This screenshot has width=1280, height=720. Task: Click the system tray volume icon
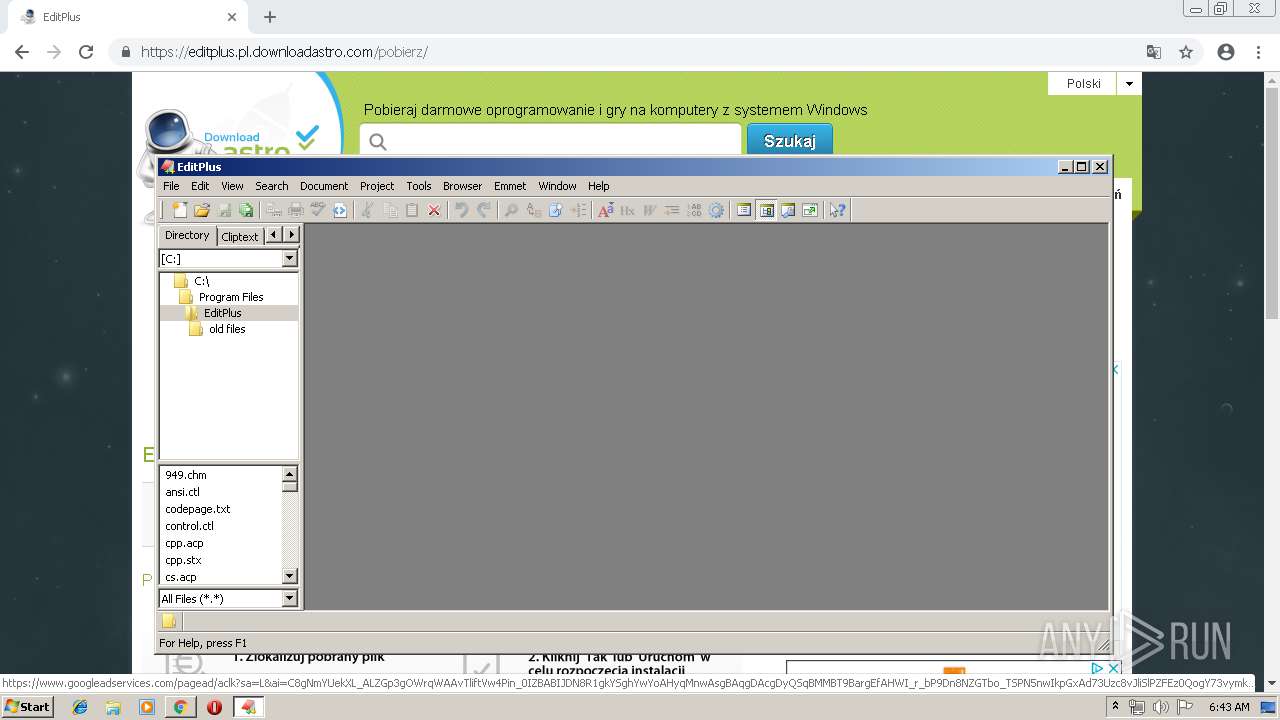click(x=1160, y=707)
